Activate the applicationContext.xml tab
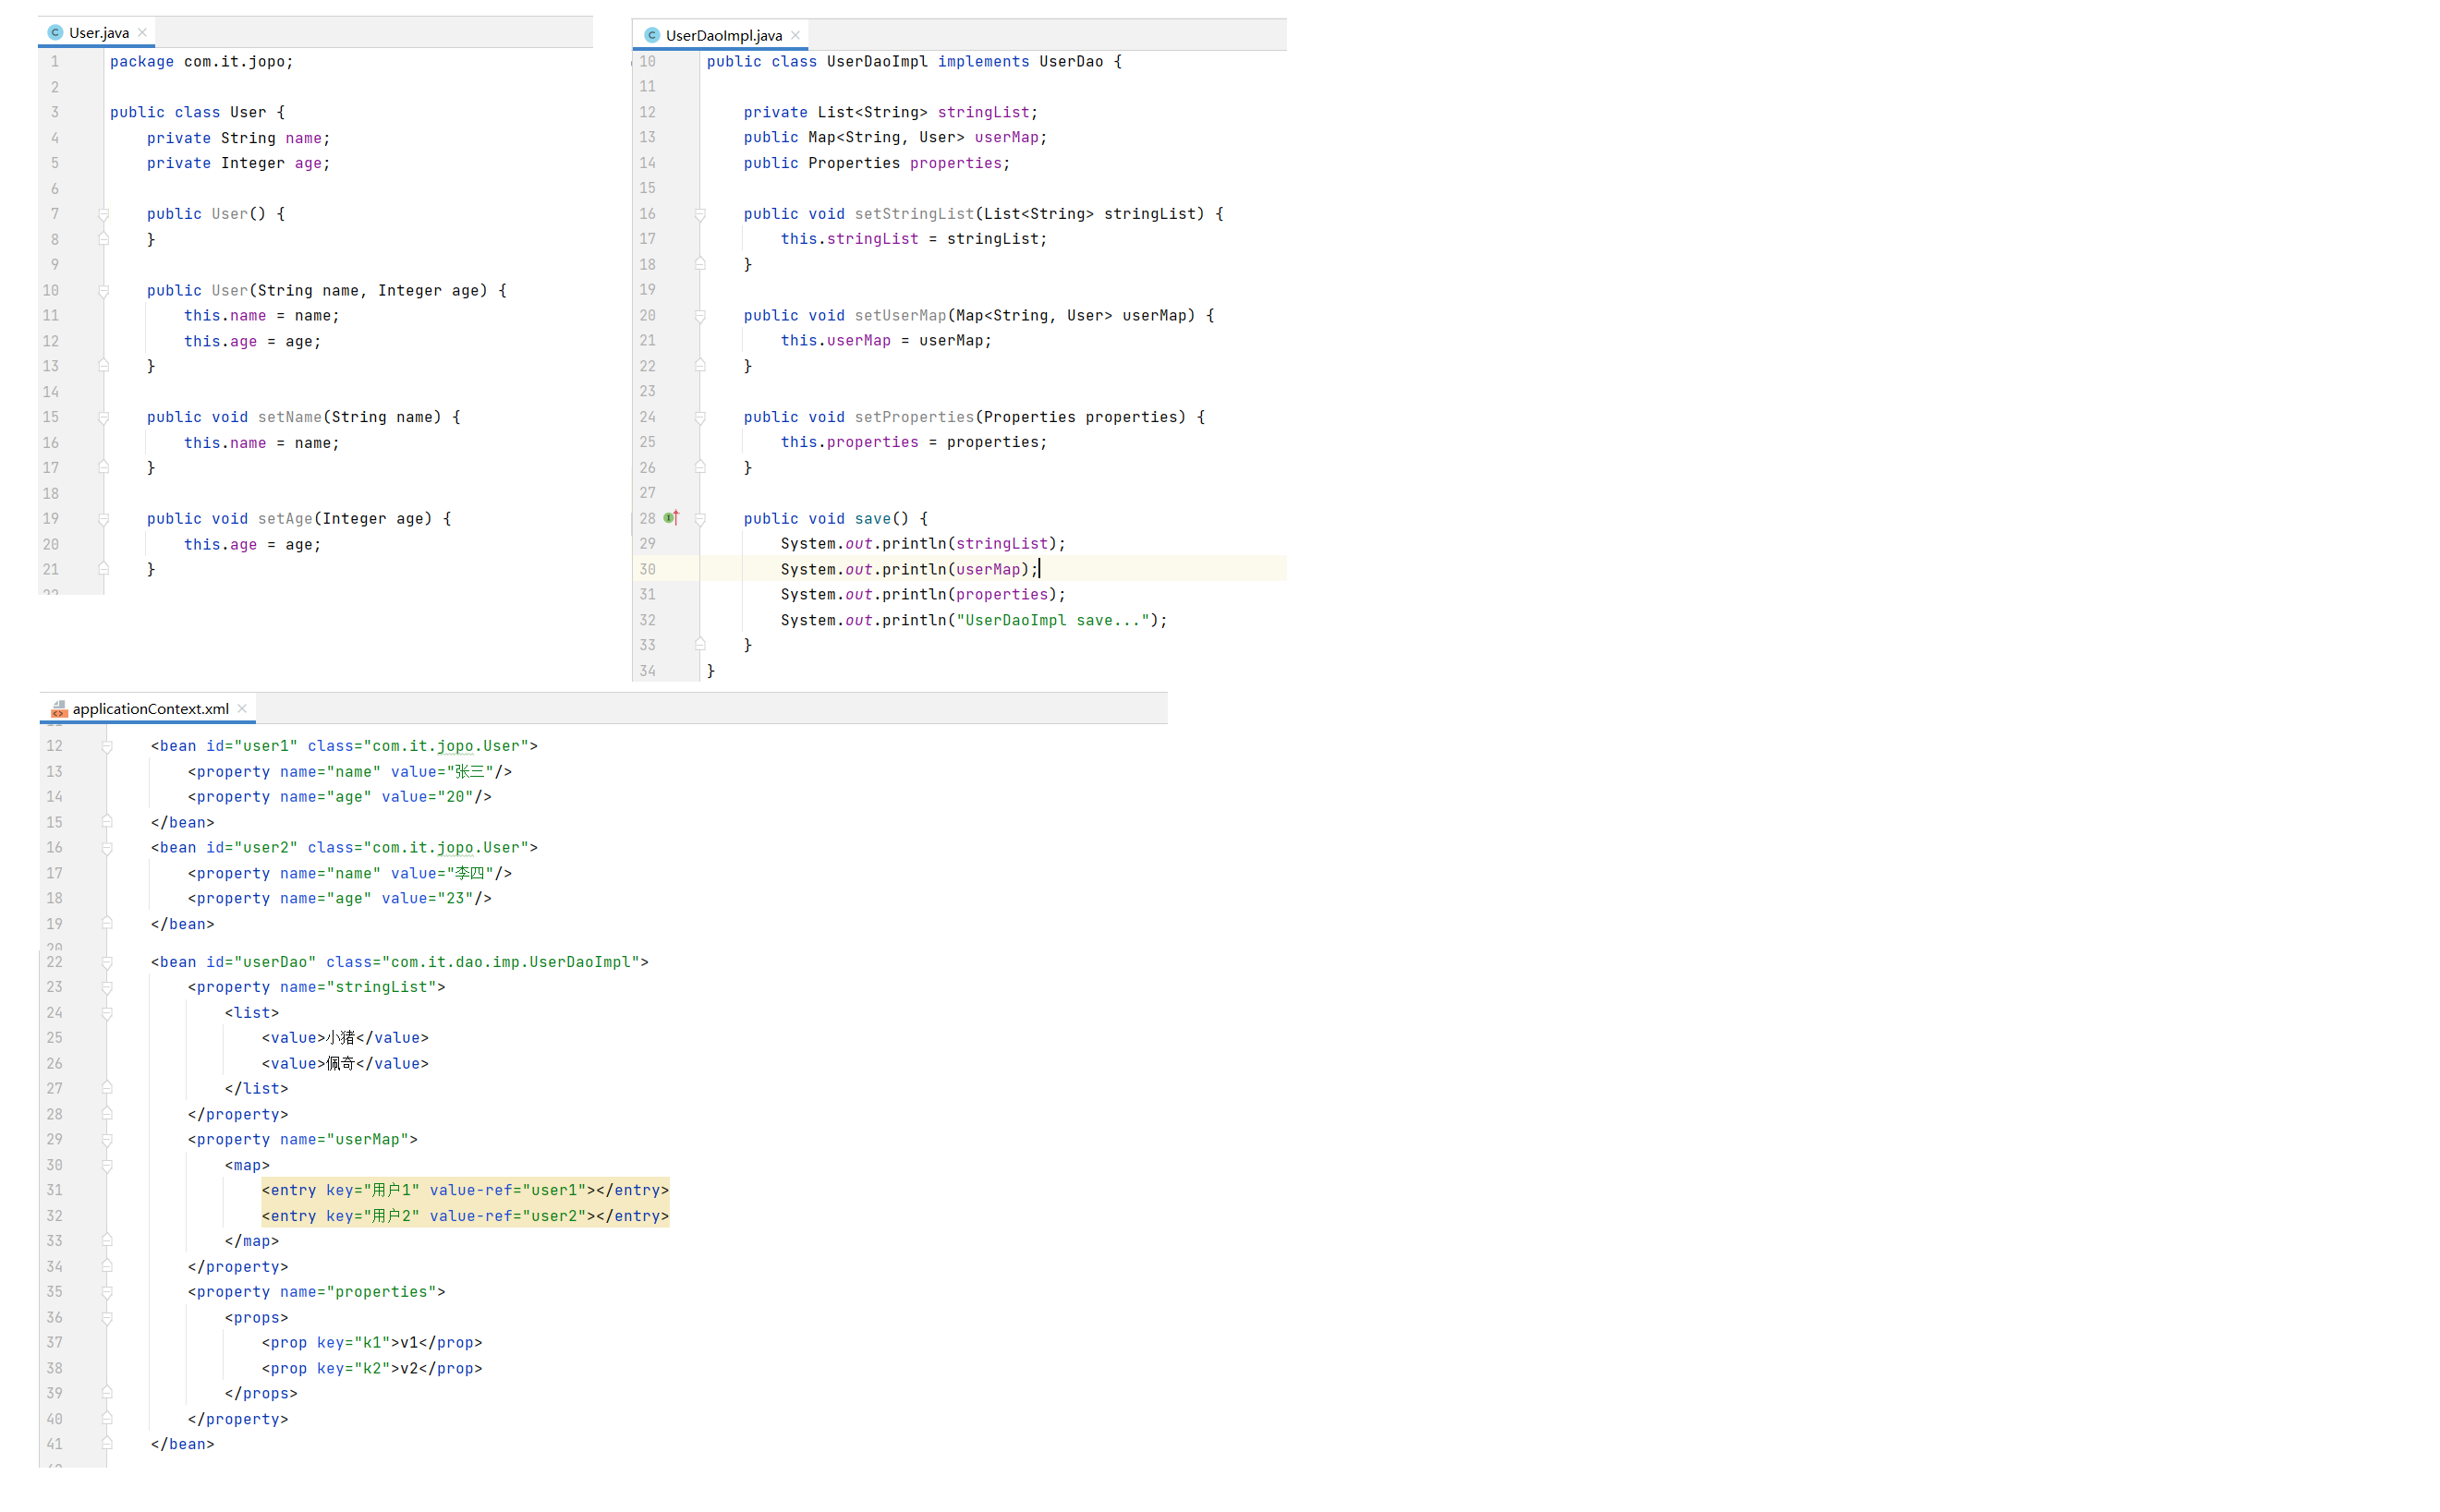 click(x=150, y=709)
